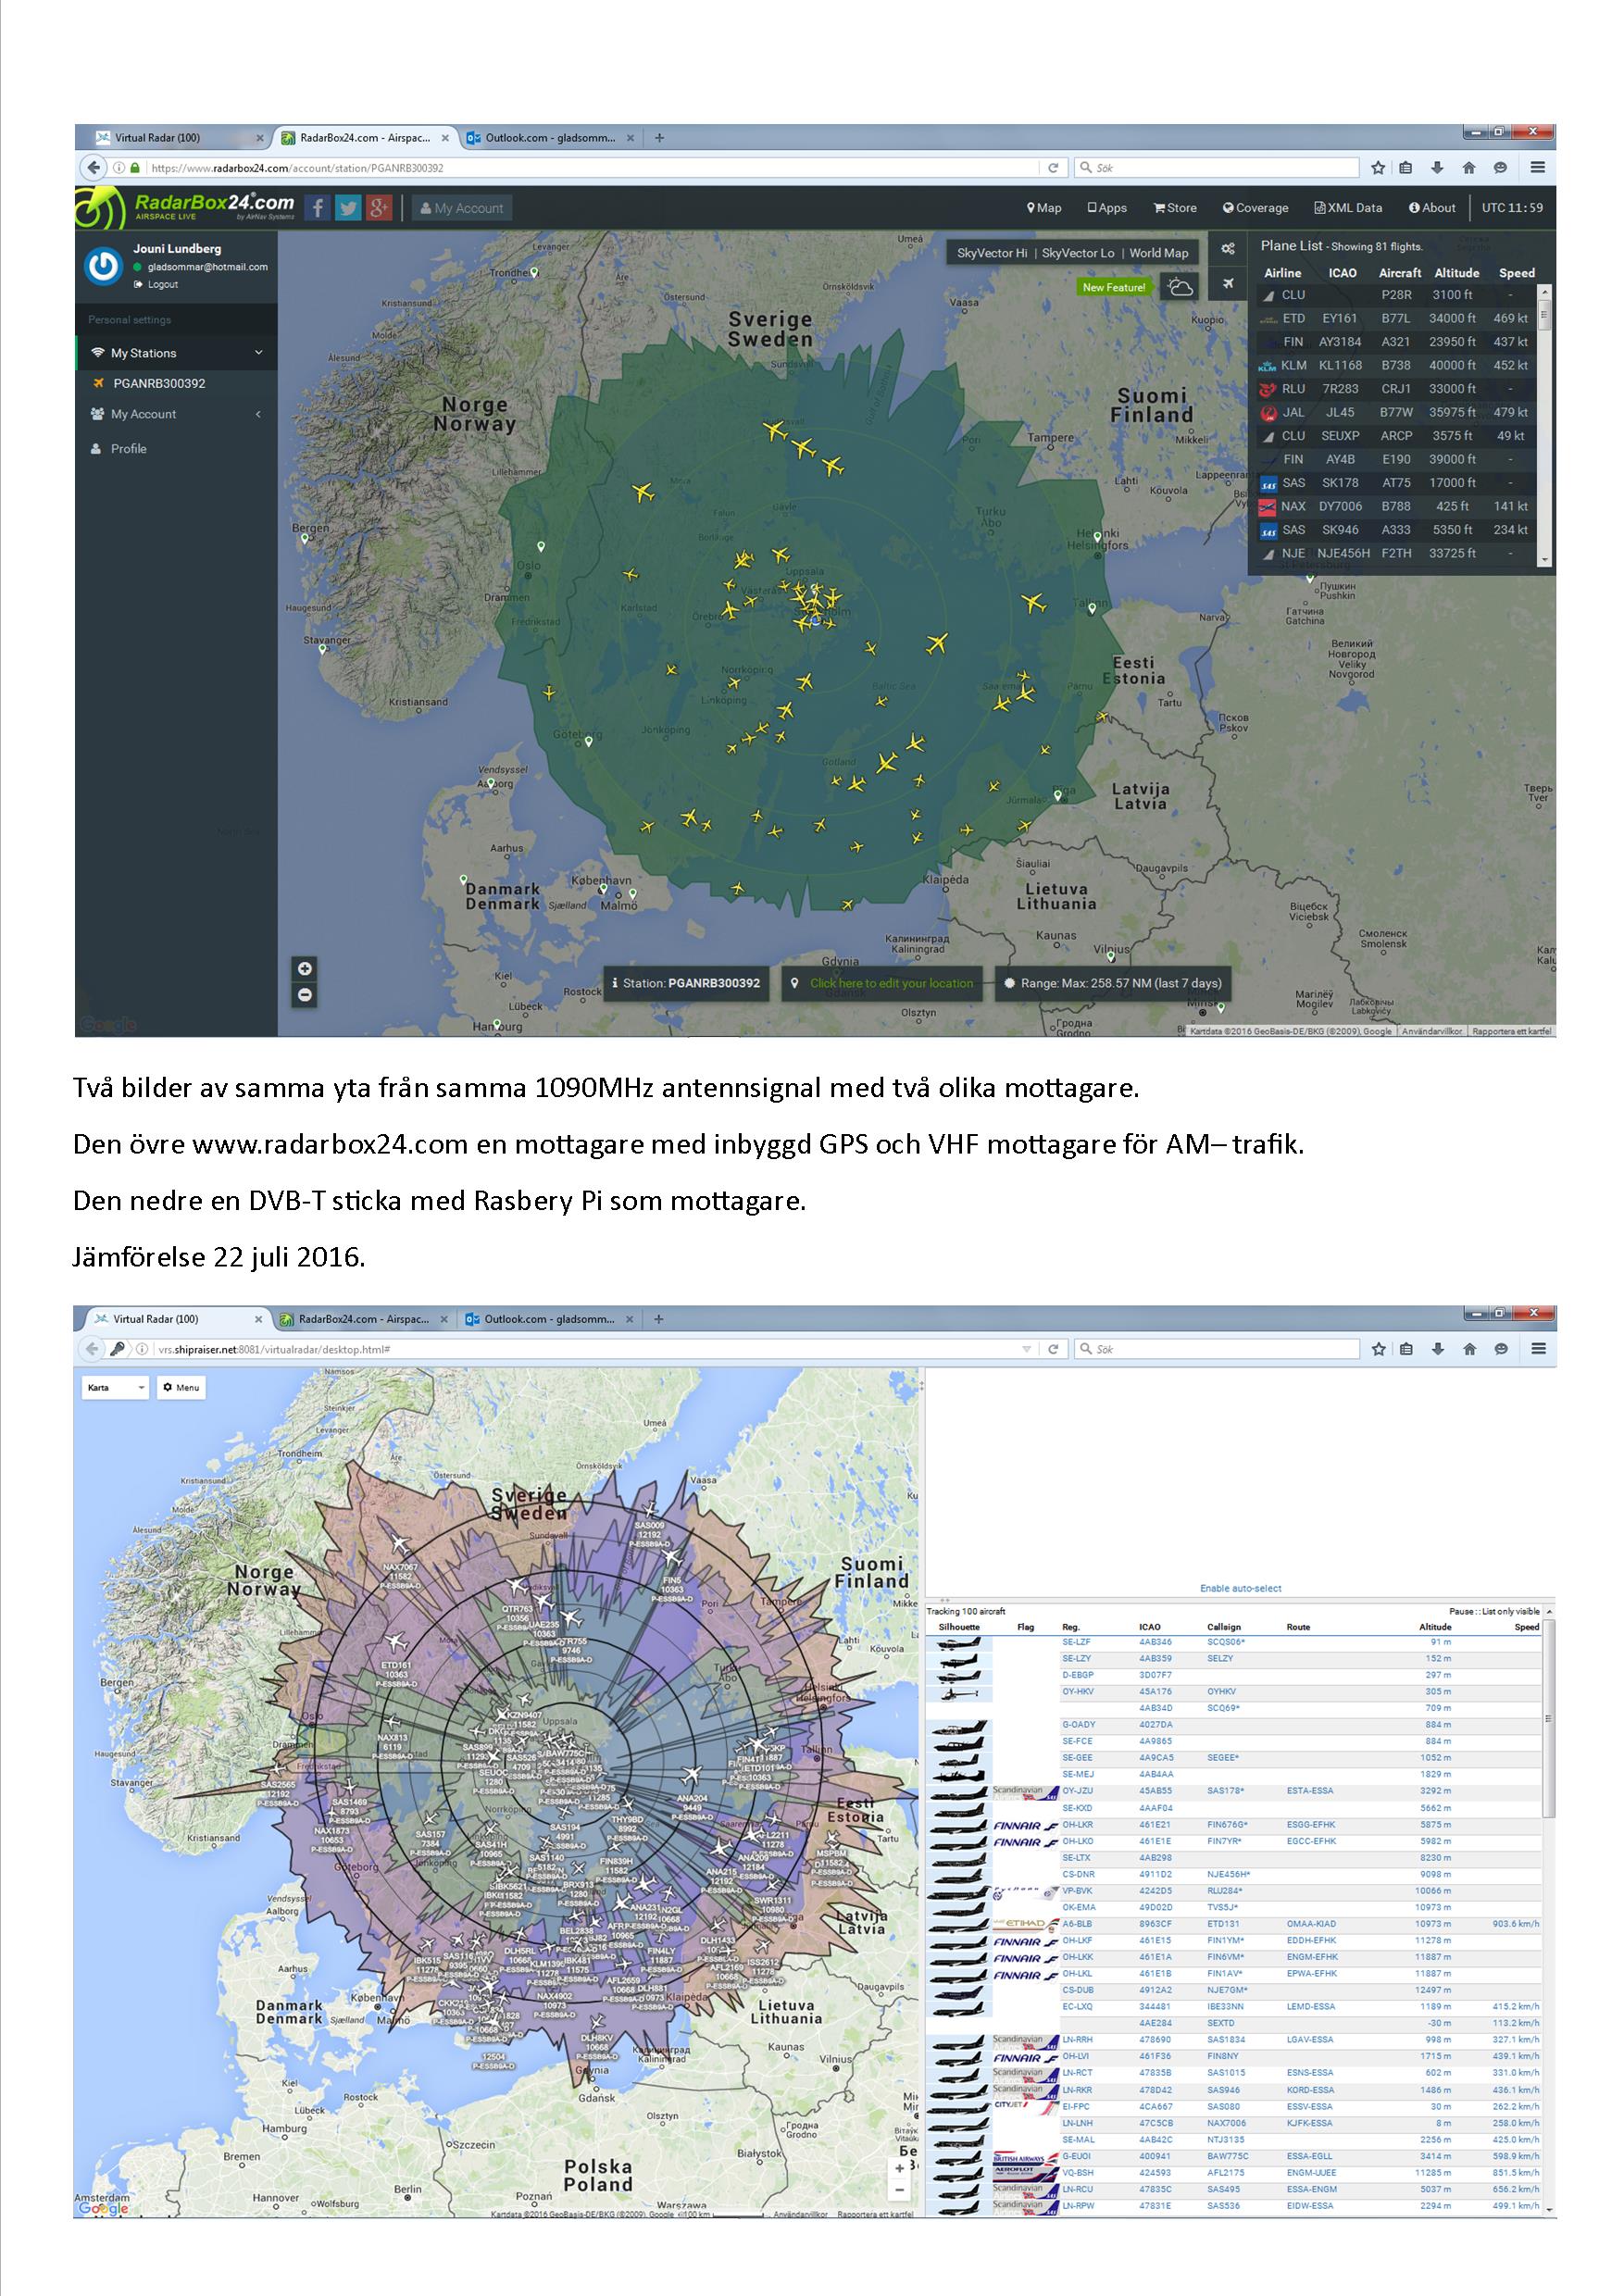Open Menu button on Virtual Radar map
The width and height of the screenshot is (1624, 2296).
181,1387
